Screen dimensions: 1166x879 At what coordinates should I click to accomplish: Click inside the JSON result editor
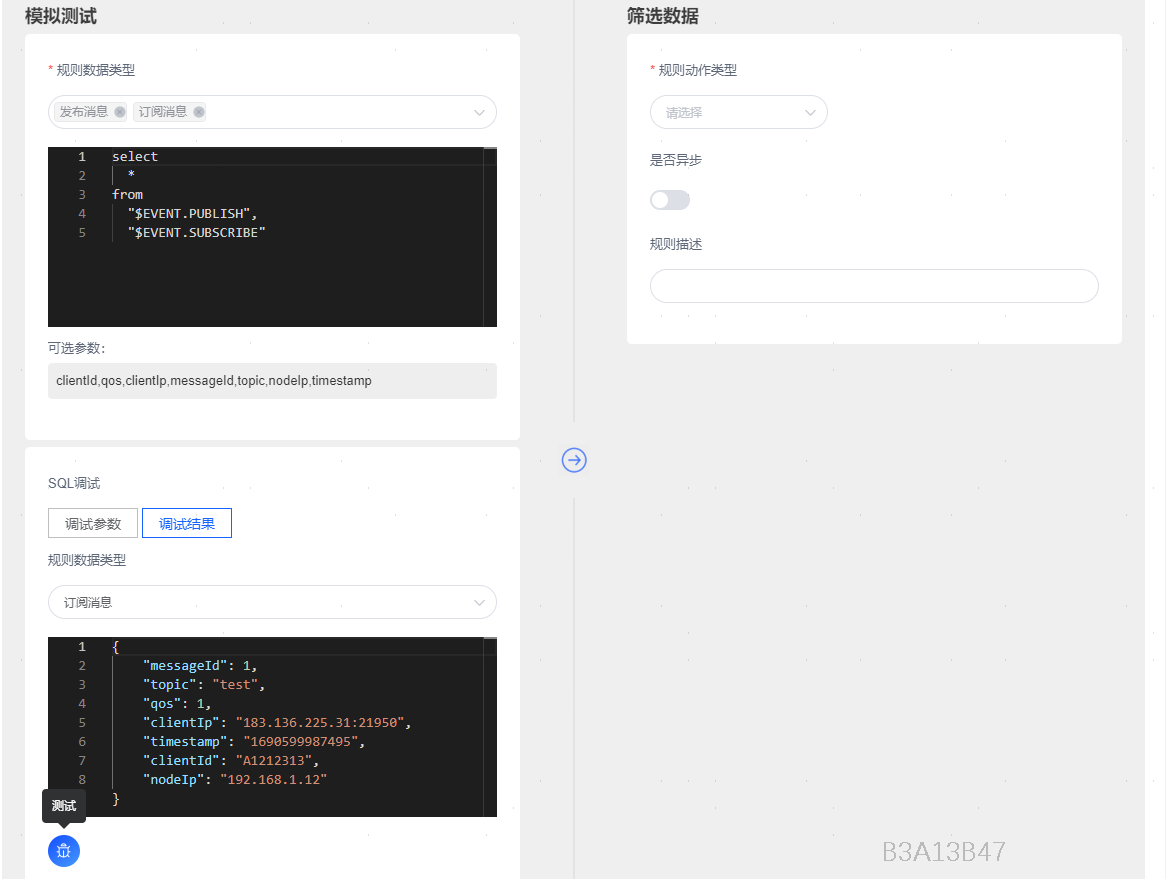(x=272, y=727)
